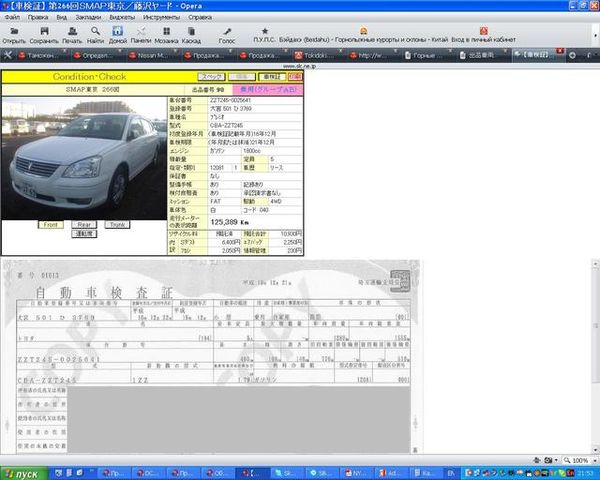Switch to the Nissan M... tab
This screenshot has height=480, width=600.
[153, 55]
